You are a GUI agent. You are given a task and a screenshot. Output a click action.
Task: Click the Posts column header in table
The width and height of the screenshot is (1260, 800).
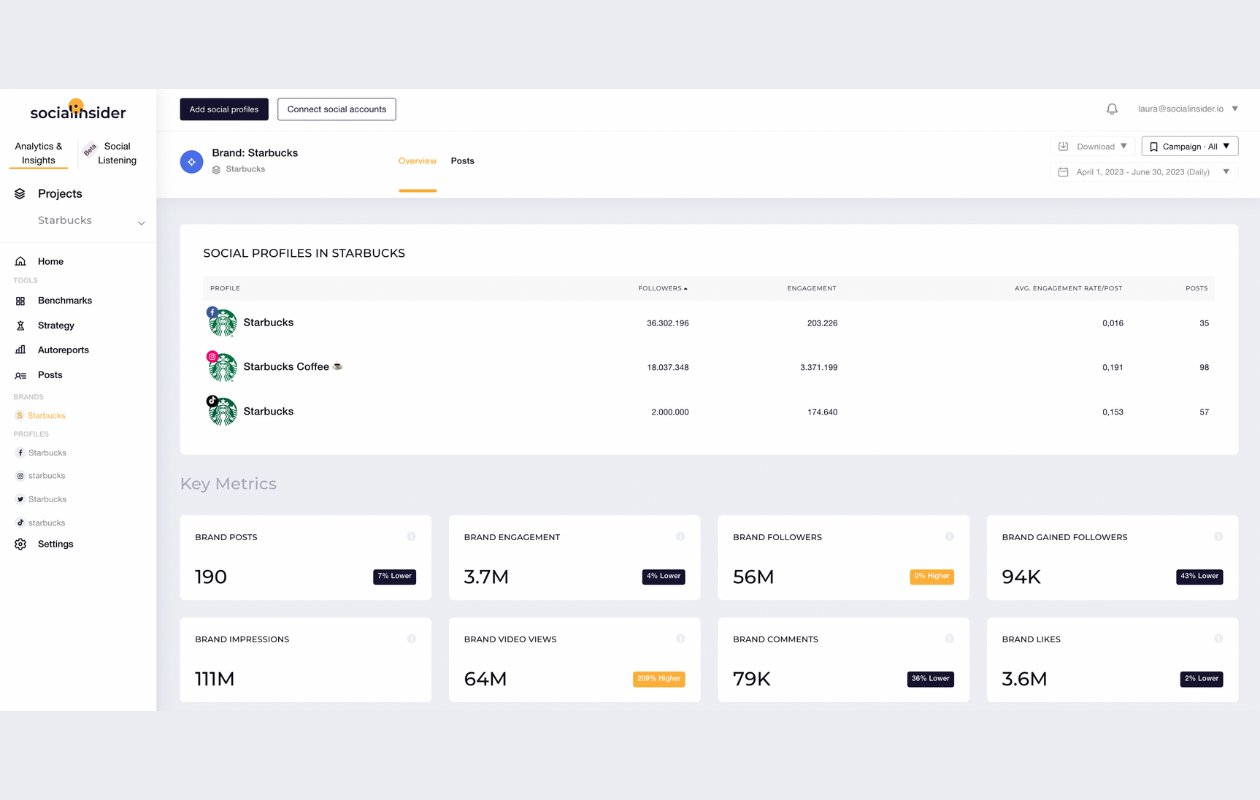click(x=1197, y=288)
